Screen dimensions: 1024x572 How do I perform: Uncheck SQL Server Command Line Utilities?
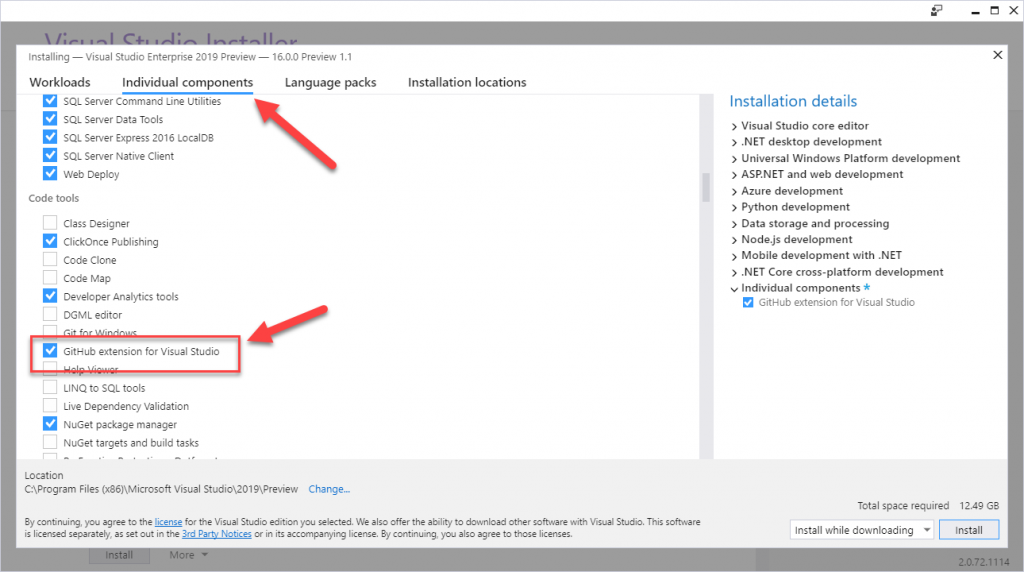pos(50,101)
